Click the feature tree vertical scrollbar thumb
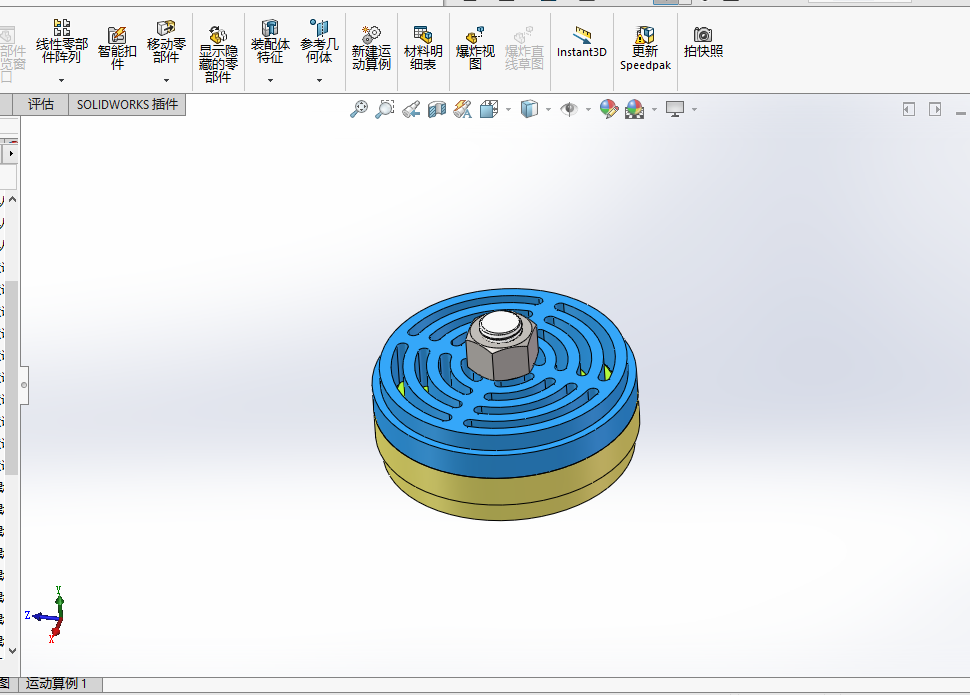The image size is (970, 695). tap(12, 378)
